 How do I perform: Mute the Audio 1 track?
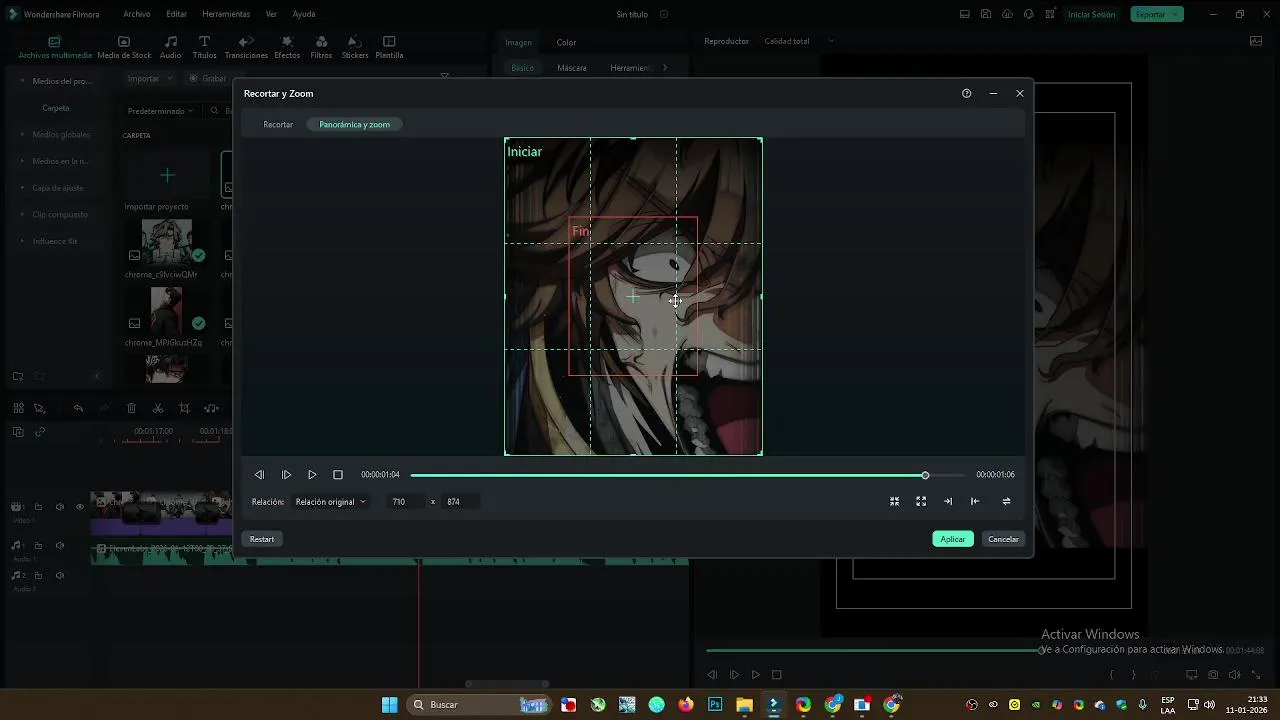click(x=60, y=546)
